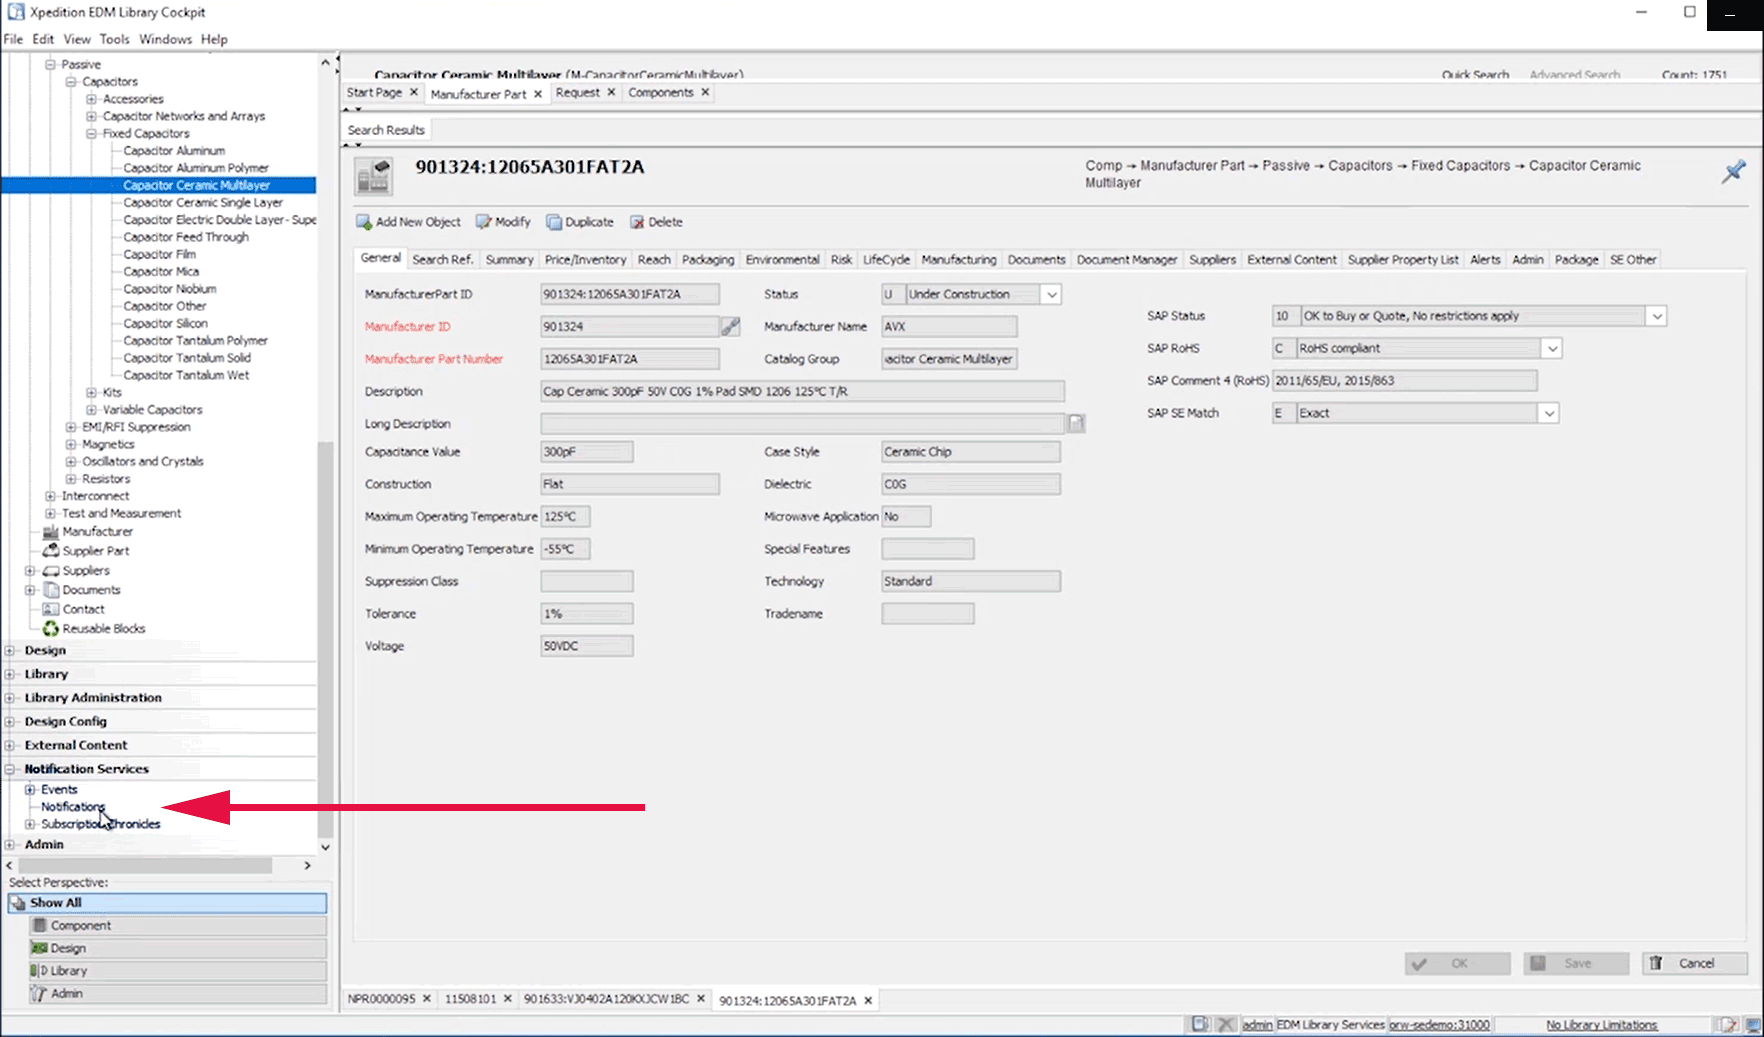Expand the Events node
This screenshot has height=1037, width=1764.
30,790
